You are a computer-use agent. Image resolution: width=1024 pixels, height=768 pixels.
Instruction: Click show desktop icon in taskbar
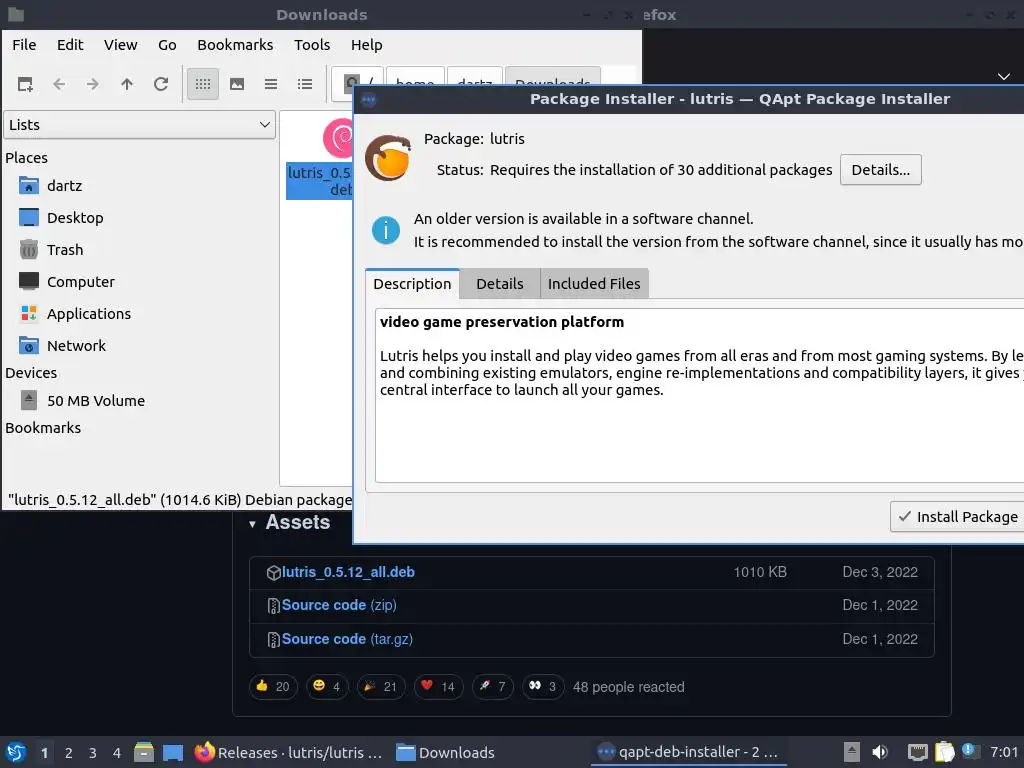pyautogui.click(x=173, y=752)
